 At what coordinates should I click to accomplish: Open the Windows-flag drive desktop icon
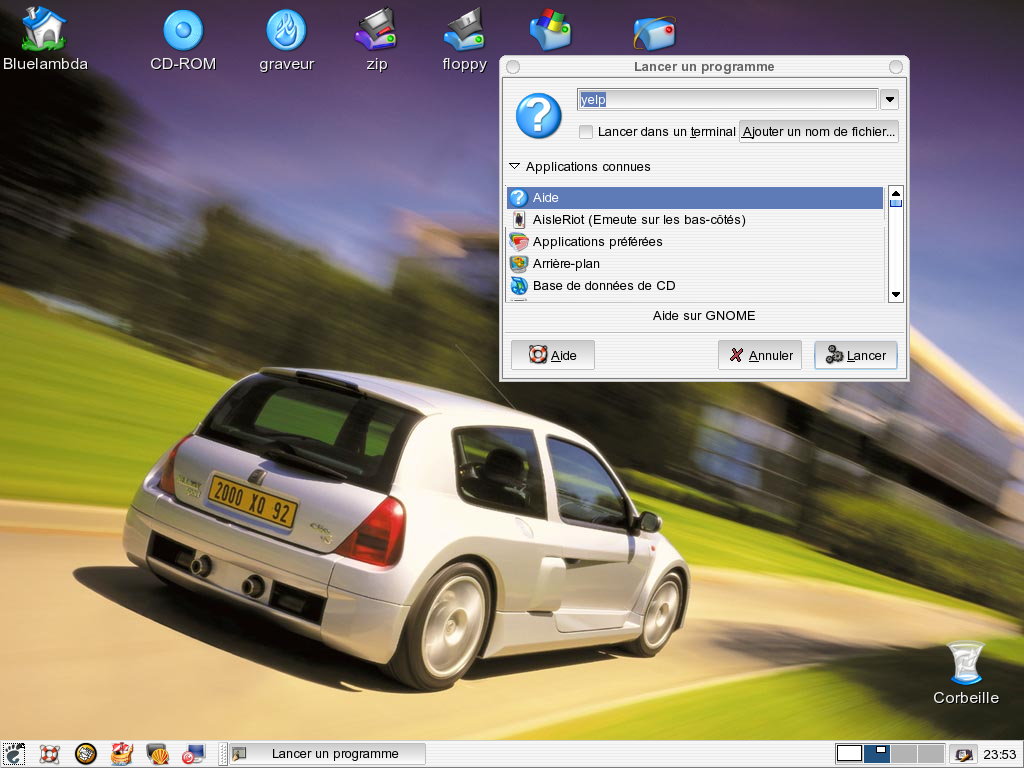pyautogui.click(x=550, y=30)
